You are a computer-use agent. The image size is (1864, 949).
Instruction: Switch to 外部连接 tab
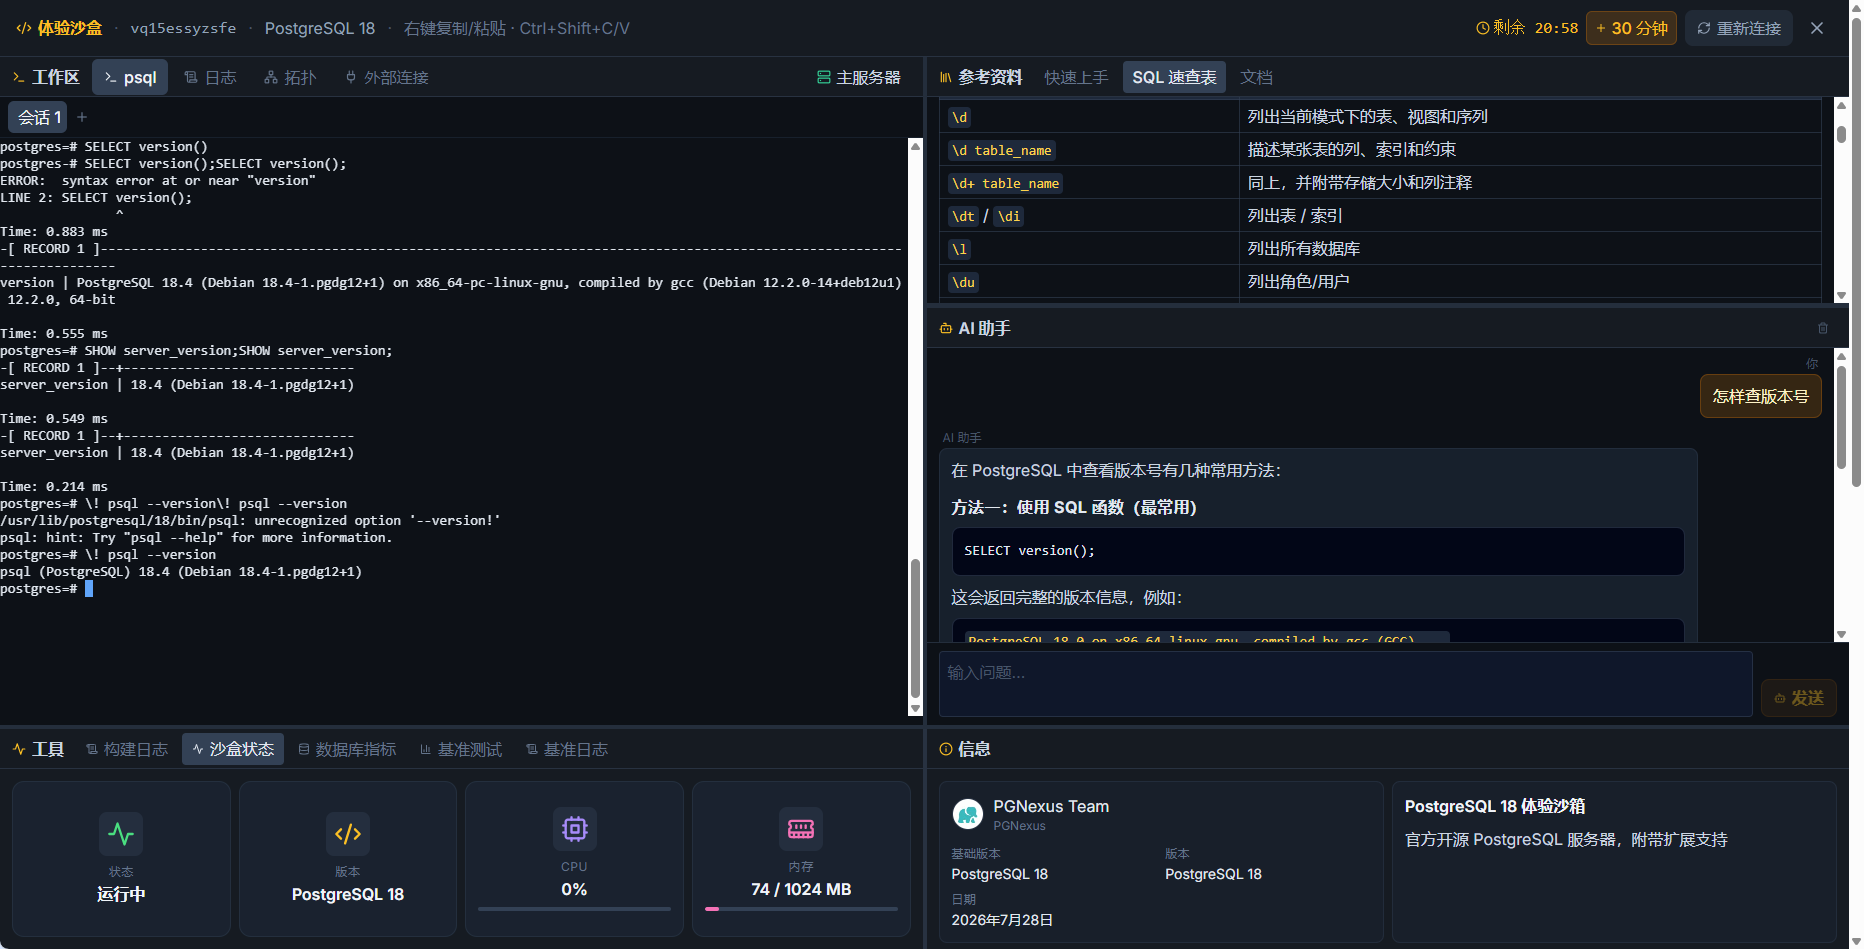tap(386, 77)
